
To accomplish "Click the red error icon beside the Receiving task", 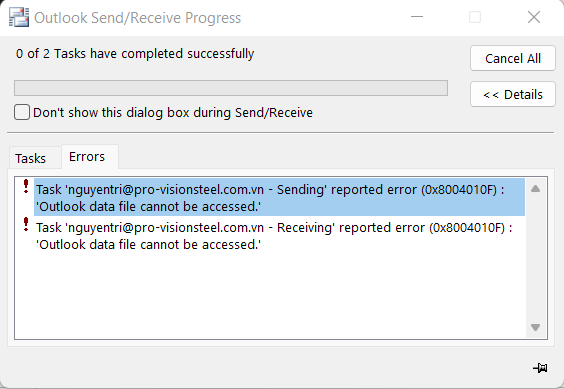I will coord(26,225).
